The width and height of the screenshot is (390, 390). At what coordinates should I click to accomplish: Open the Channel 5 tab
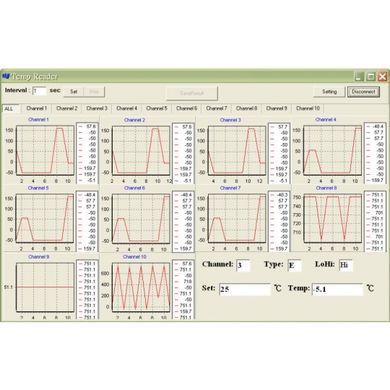click(157, 108)
